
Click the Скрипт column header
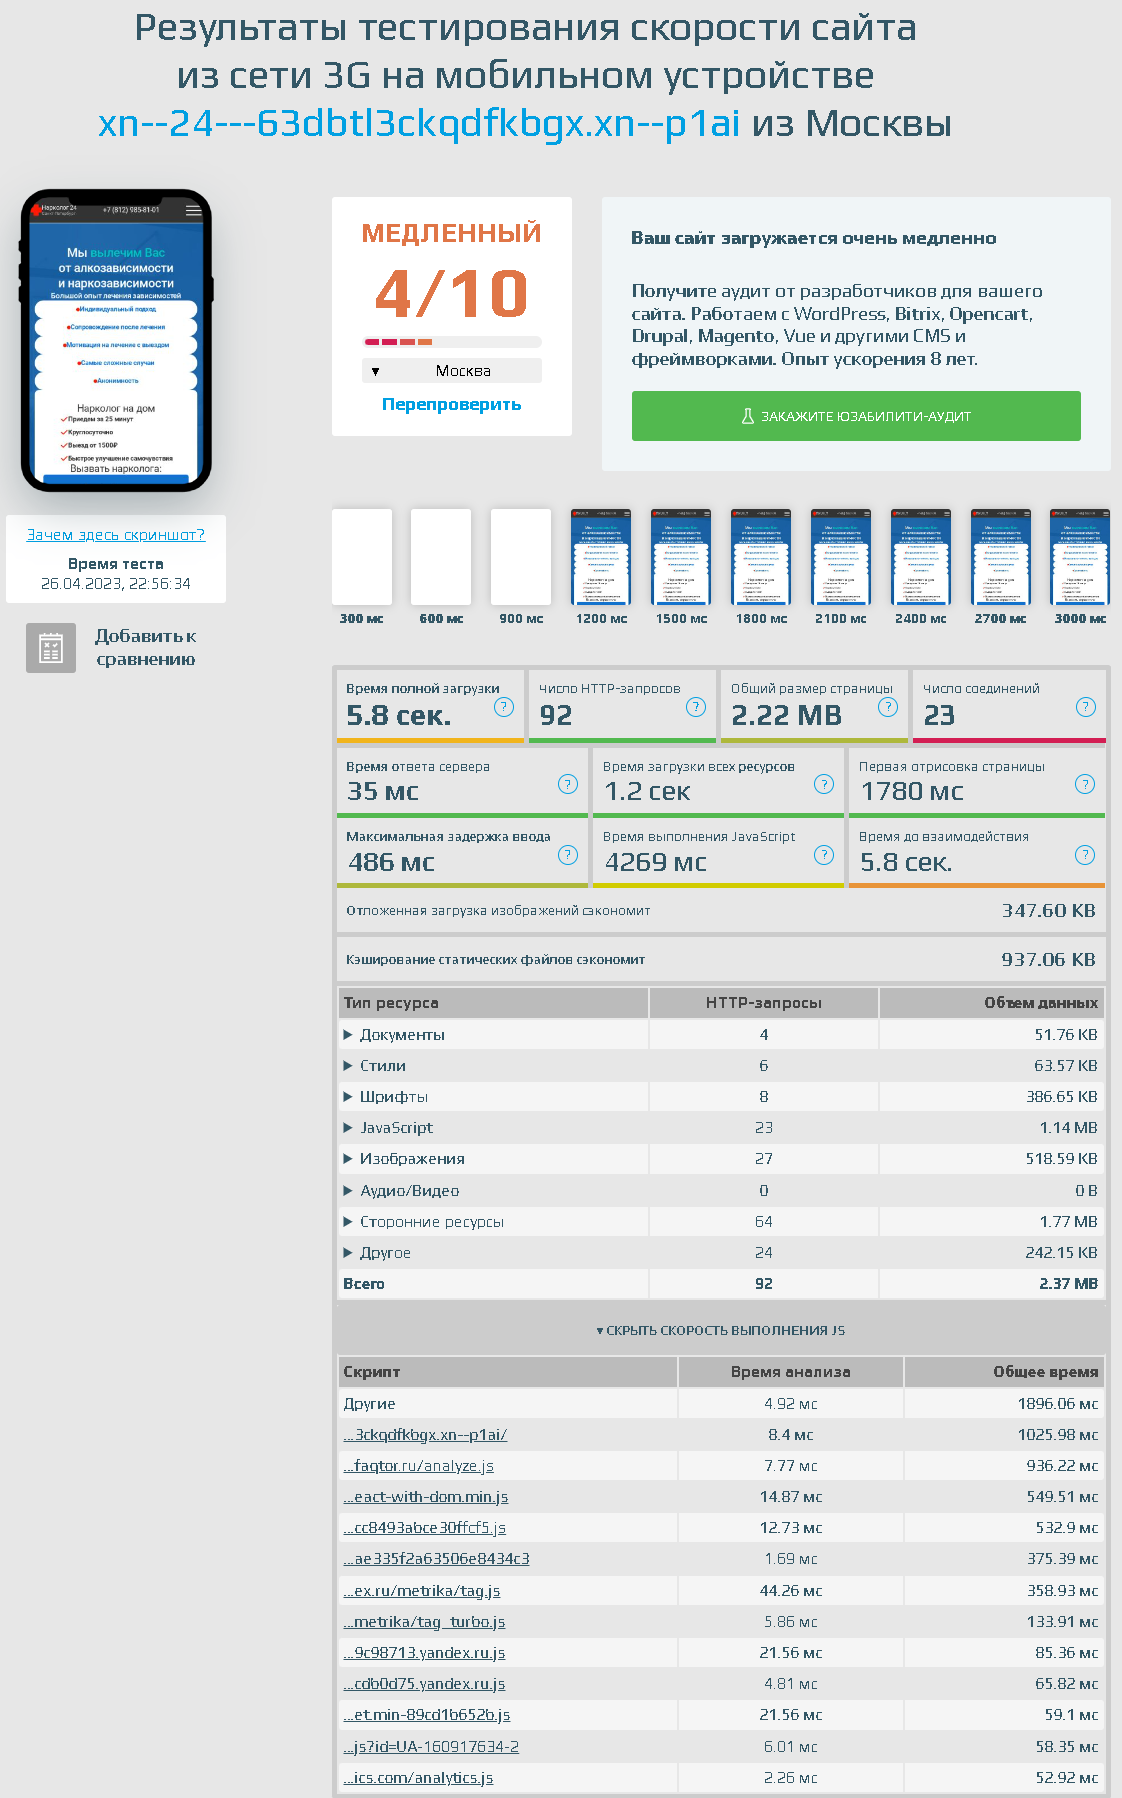click(x=507, y=1372)
